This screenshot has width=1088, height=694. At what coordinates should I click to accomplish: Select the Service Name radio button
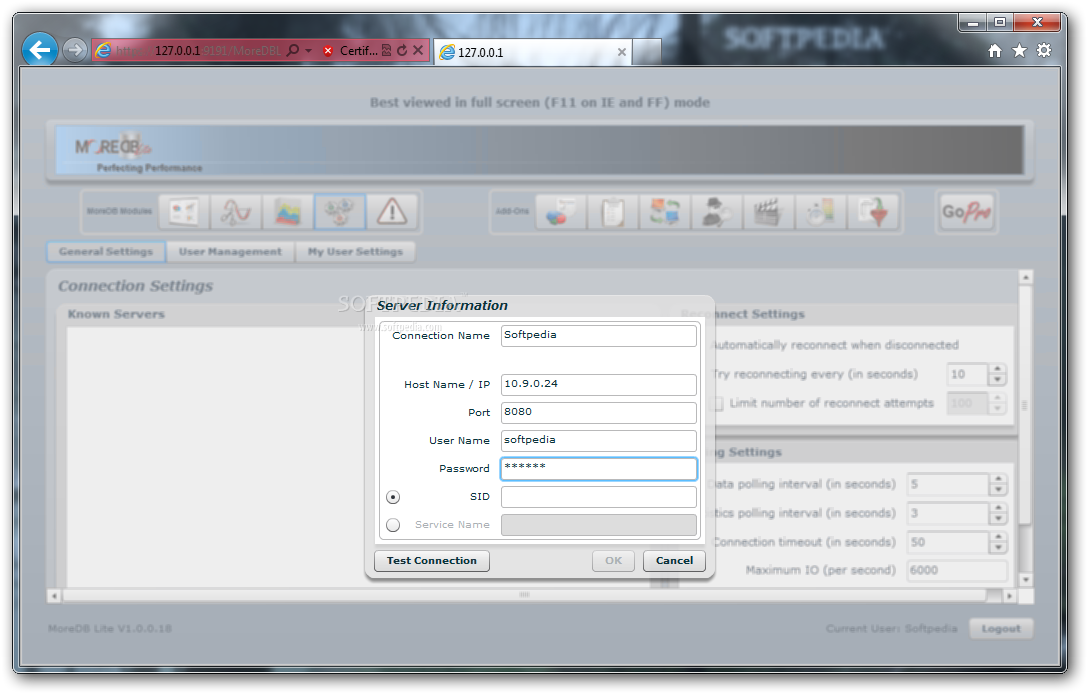click(x=393, y=525)
